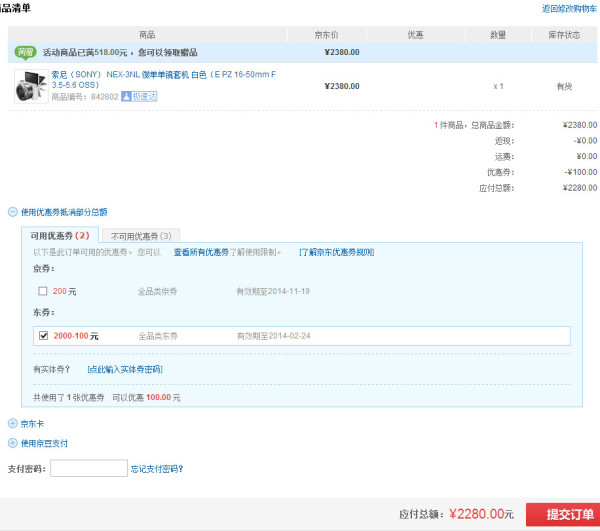Click 返回修改购物车 link
This screenshot has width=600, height=531.
(x=569, y=9)
